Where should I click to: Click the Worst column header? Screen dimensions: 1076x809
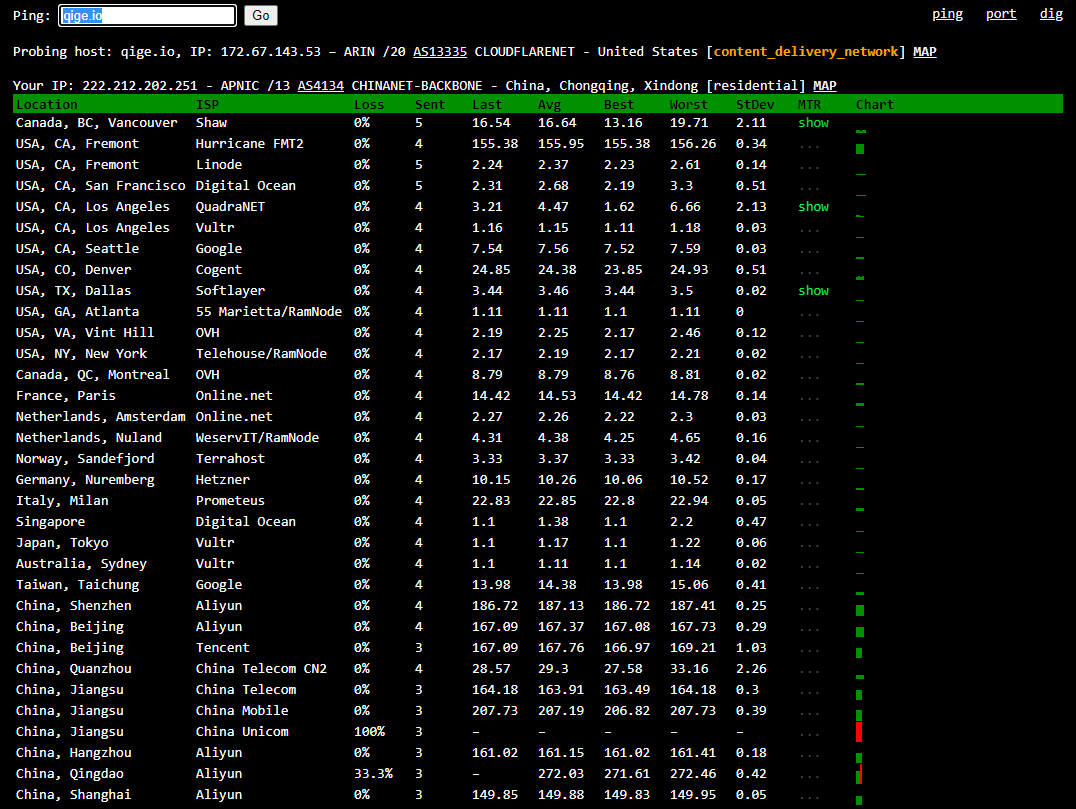[x=688, y=104]
